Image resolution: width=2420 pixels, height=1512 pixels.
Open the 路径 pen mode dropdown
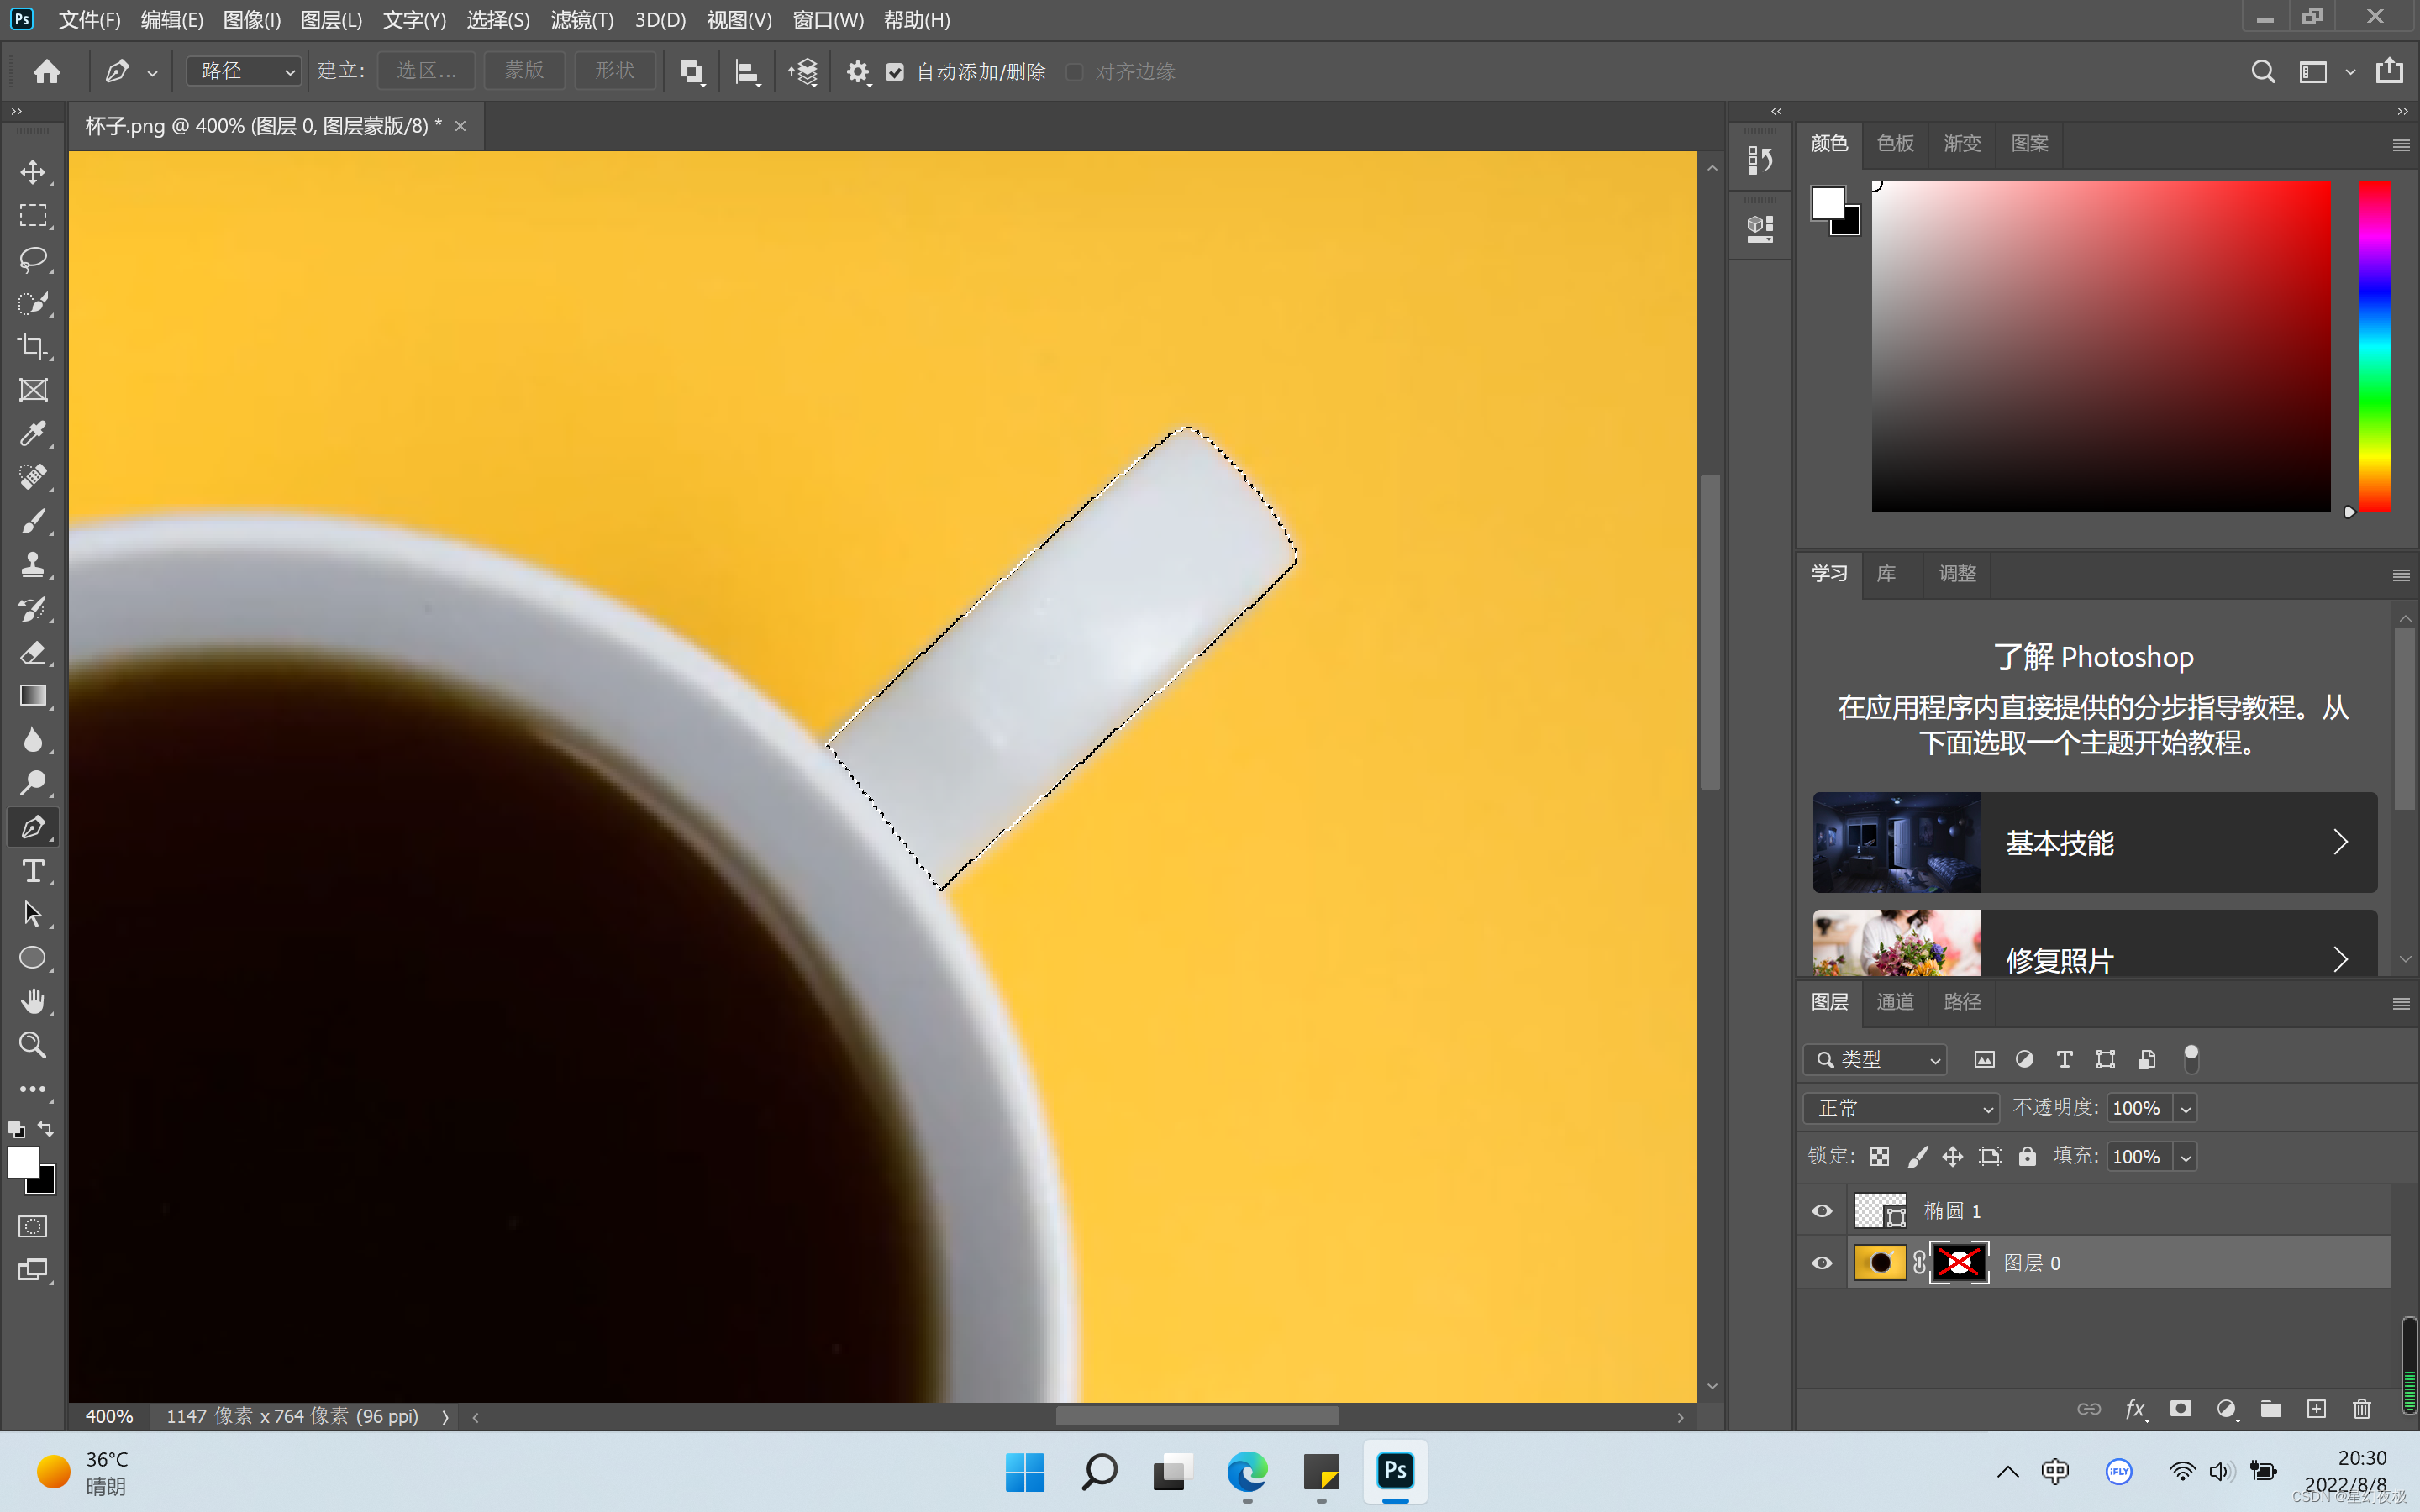click(x=245, y=71)
